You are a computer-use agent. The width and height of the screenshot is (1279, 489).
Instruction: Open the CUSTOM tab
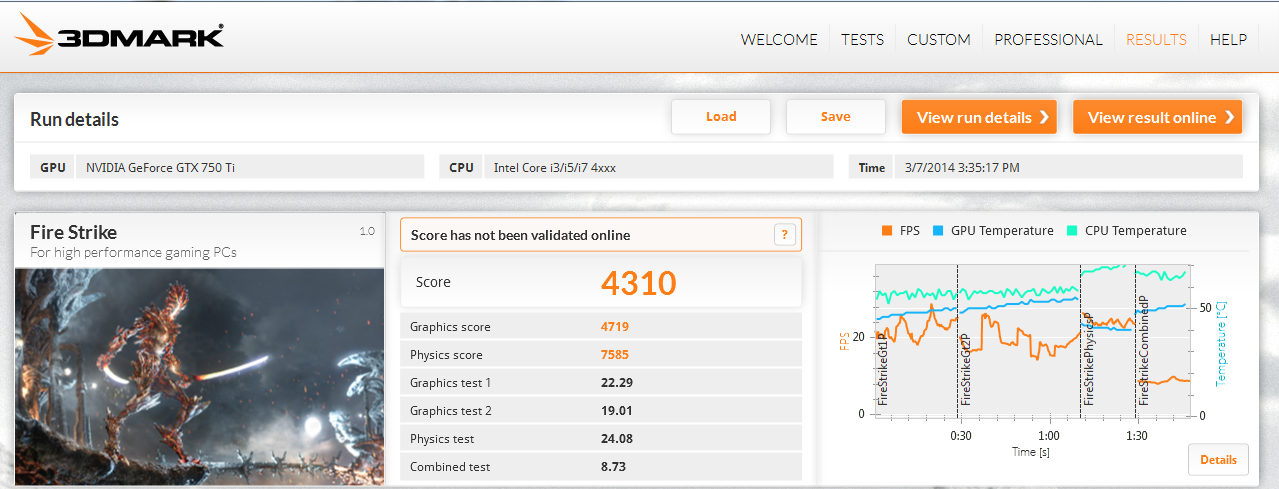(x=939, y=40)
